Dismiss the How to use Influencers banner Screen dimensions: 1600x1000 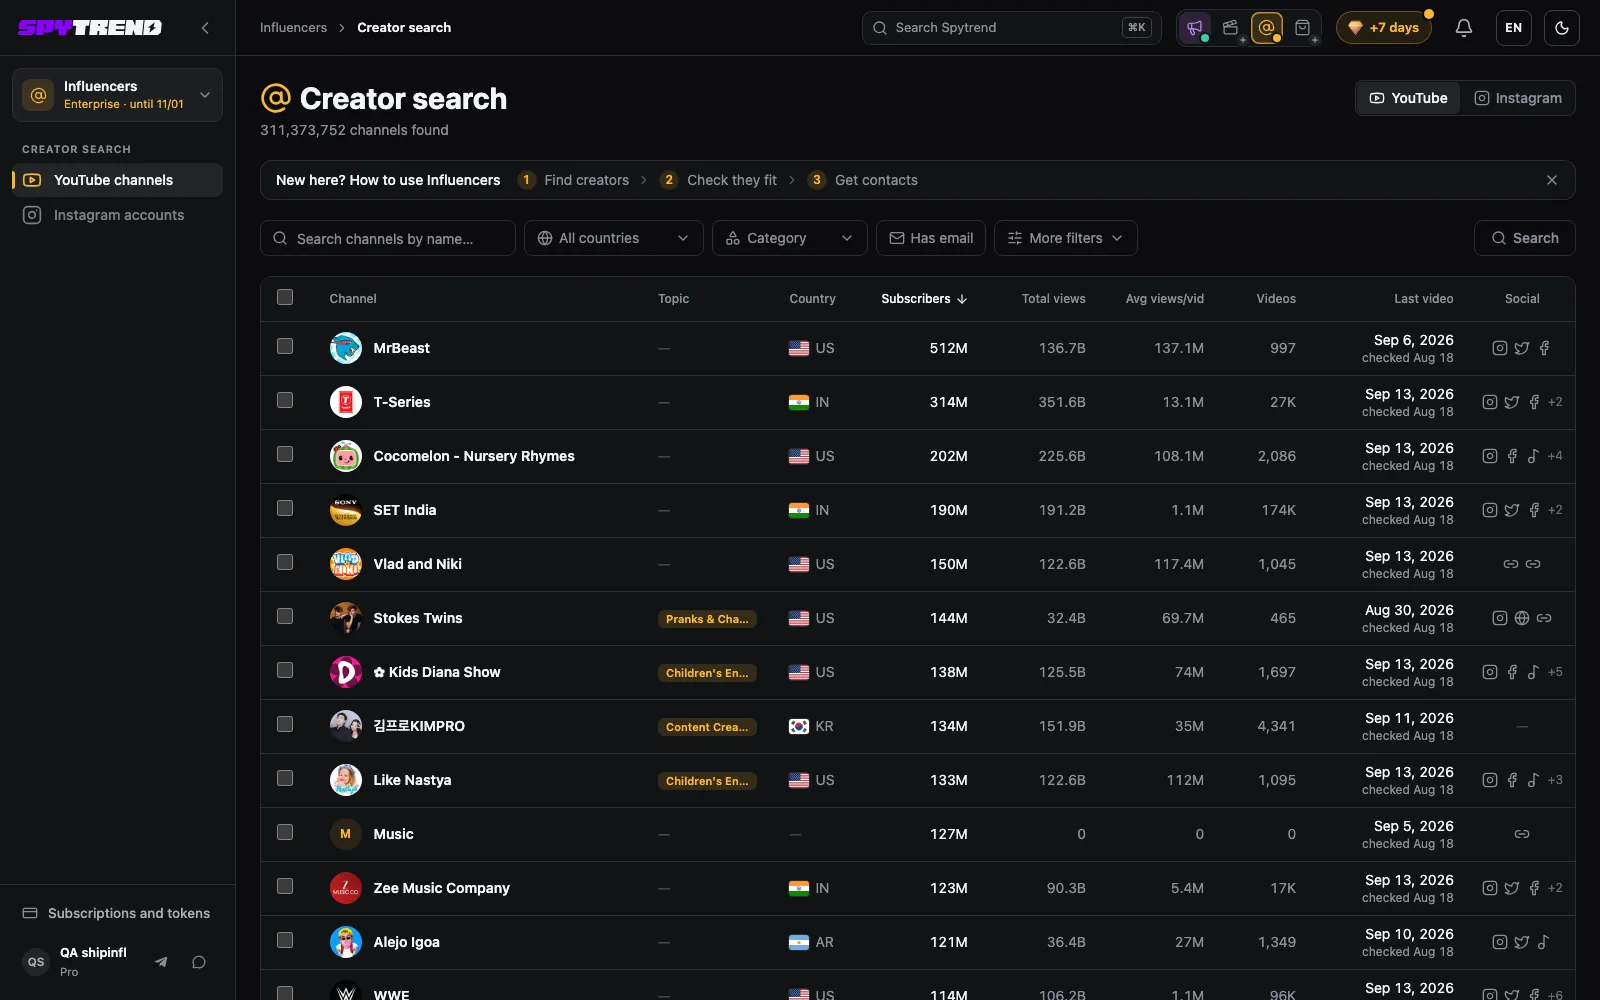[x=1552, y=180]
